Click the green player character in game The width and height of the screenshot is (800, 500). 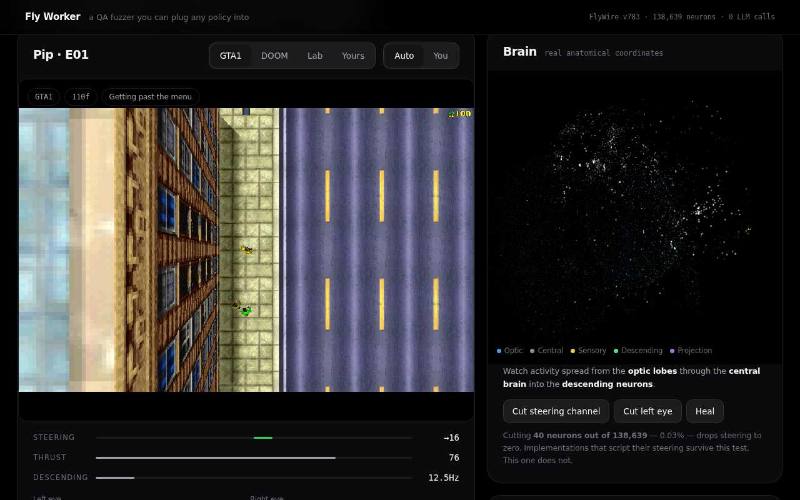point(246,311)
